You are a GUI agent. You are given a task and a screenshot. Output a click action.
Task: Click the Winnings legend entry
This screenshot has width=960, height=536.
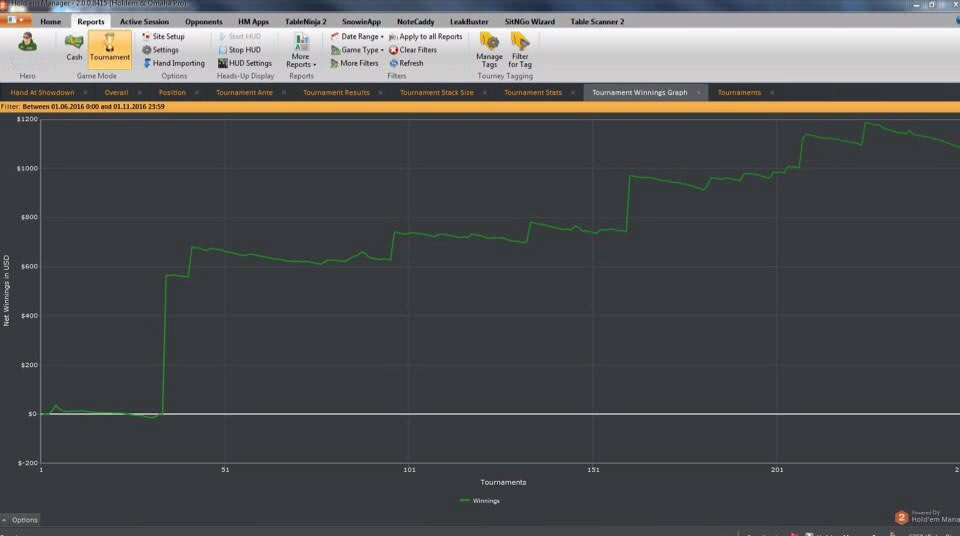point(480,500)
